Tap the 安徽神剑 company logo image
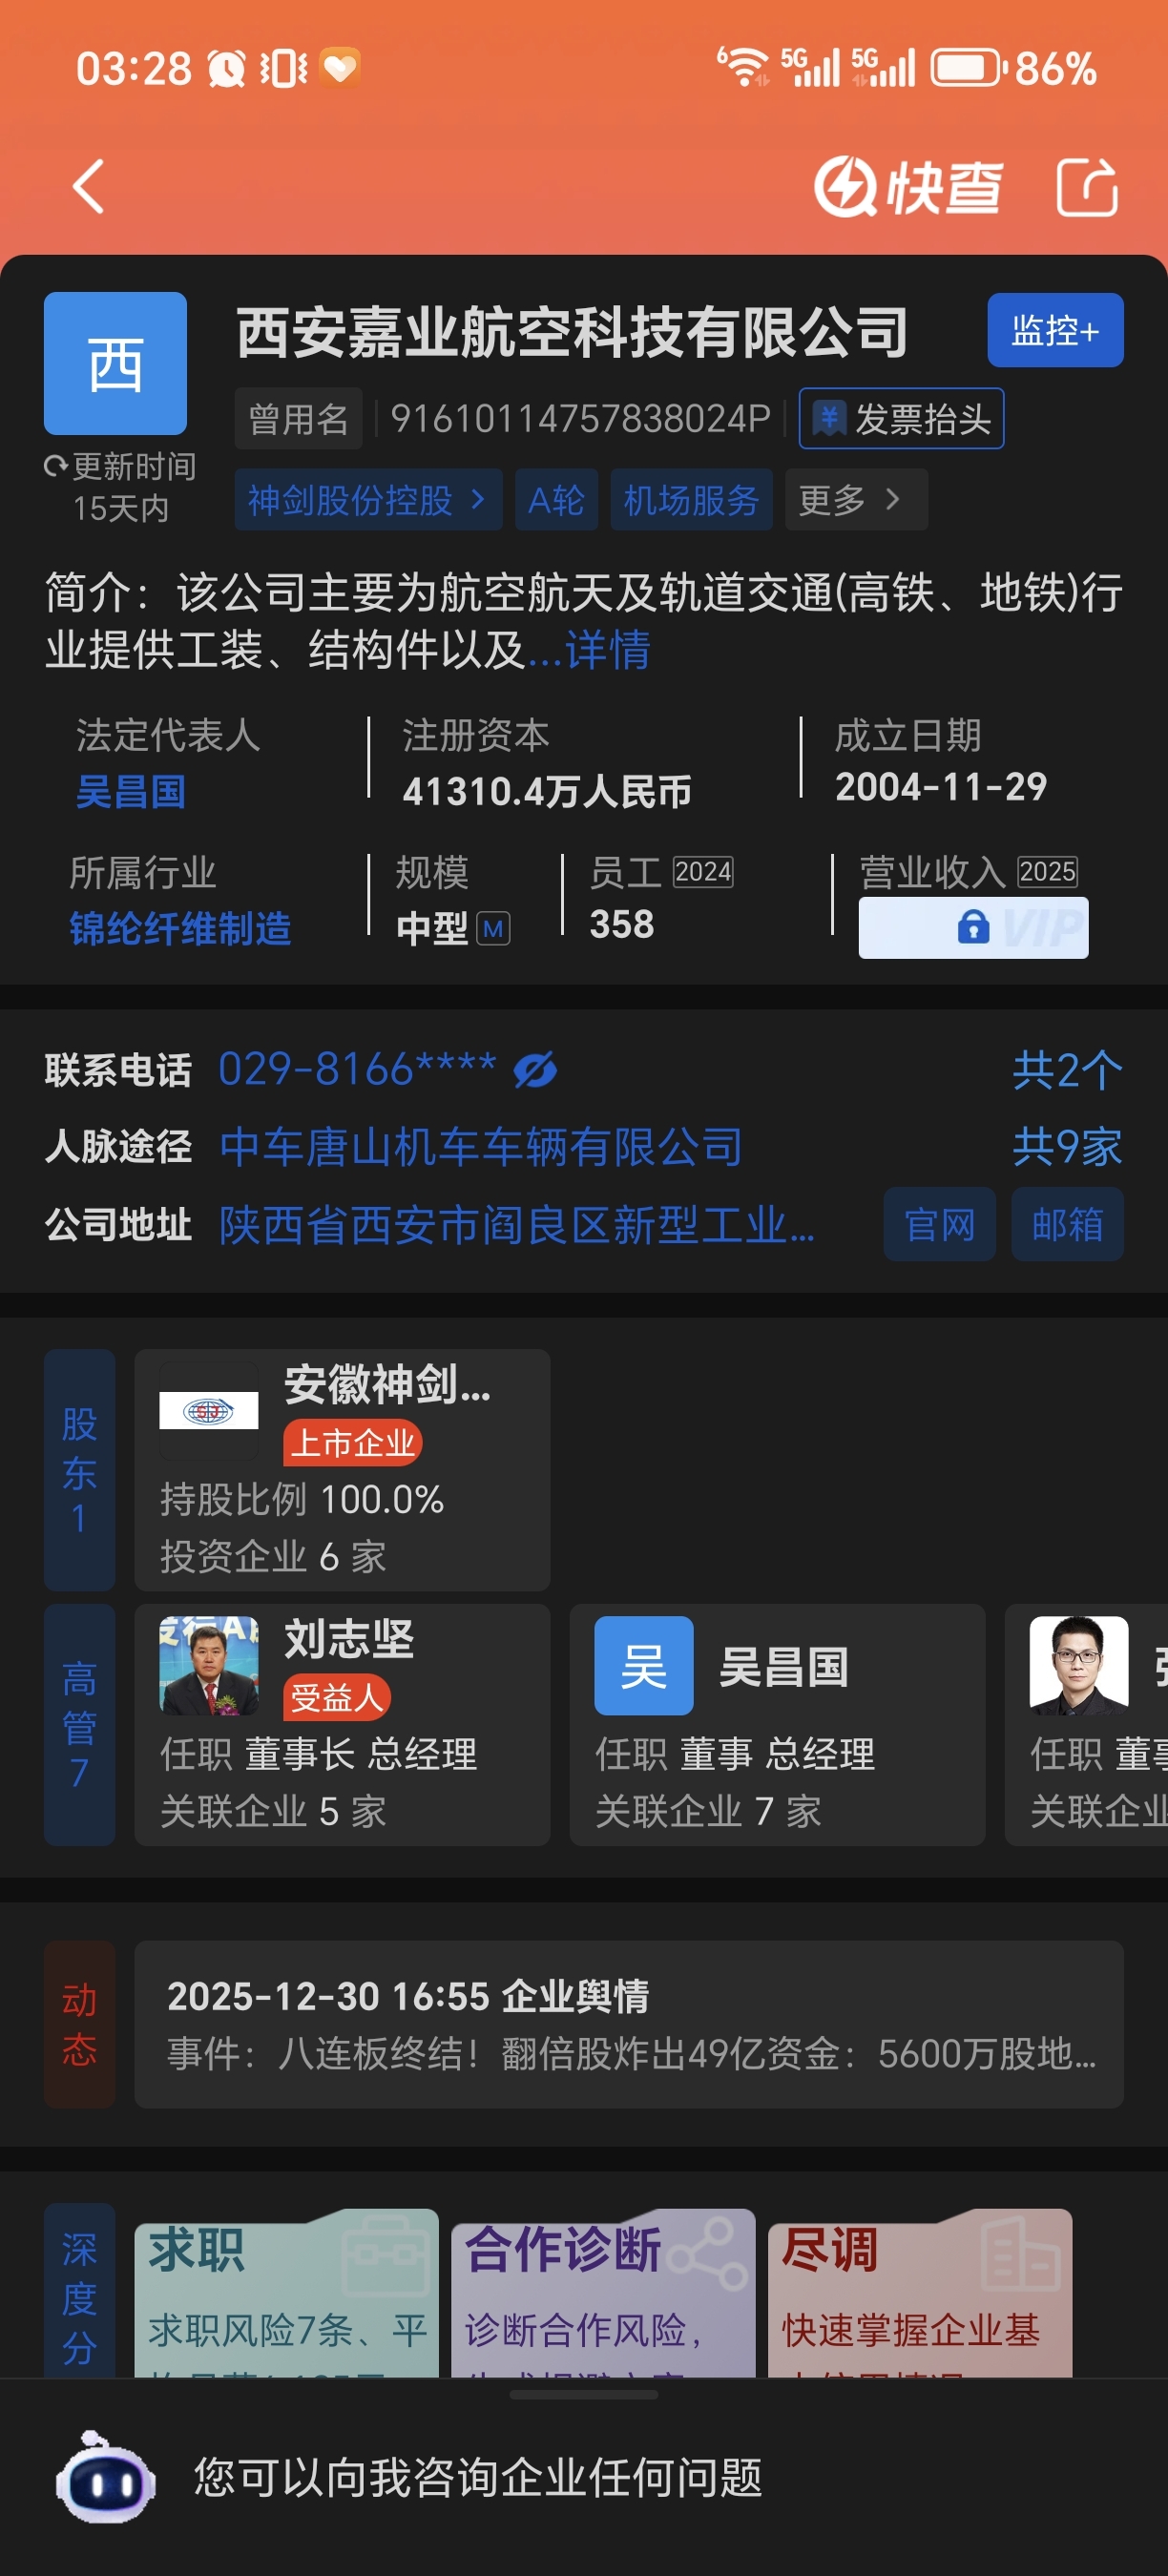1168x2576 pixels. (208, 1411)
